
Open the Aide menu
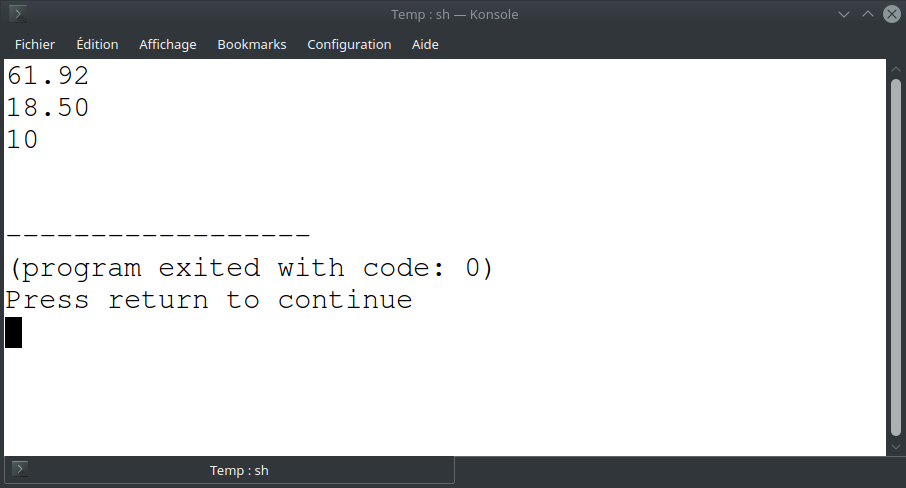pyautogui.click(x=425, y=44)
